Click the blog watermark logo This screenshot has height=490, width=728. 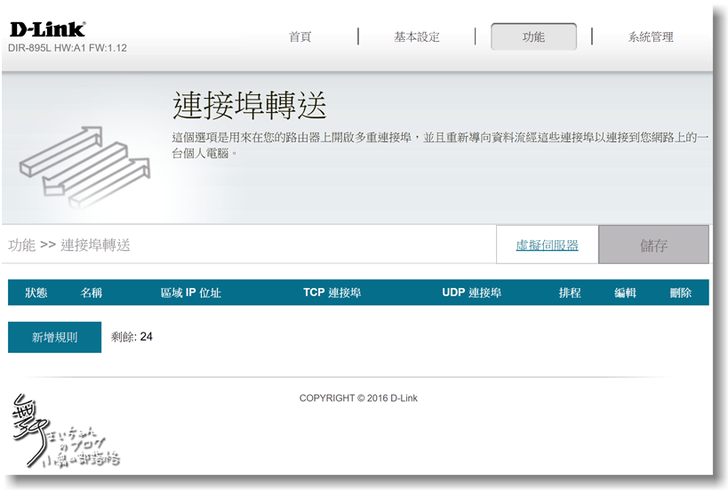click(x=62, y=433)
